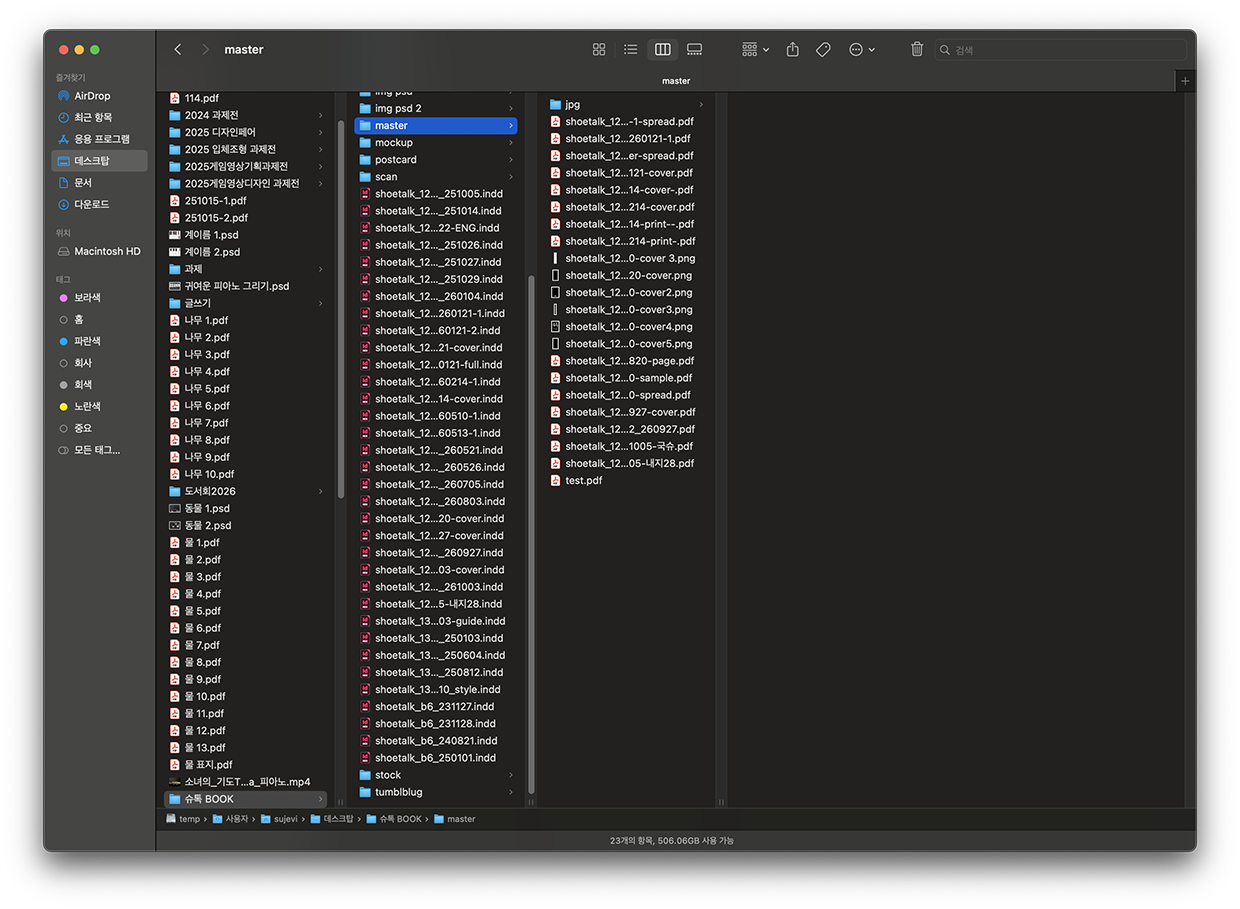The image size is (1240, 909).
Task: Switch to icon view
Action: point(599,49)
